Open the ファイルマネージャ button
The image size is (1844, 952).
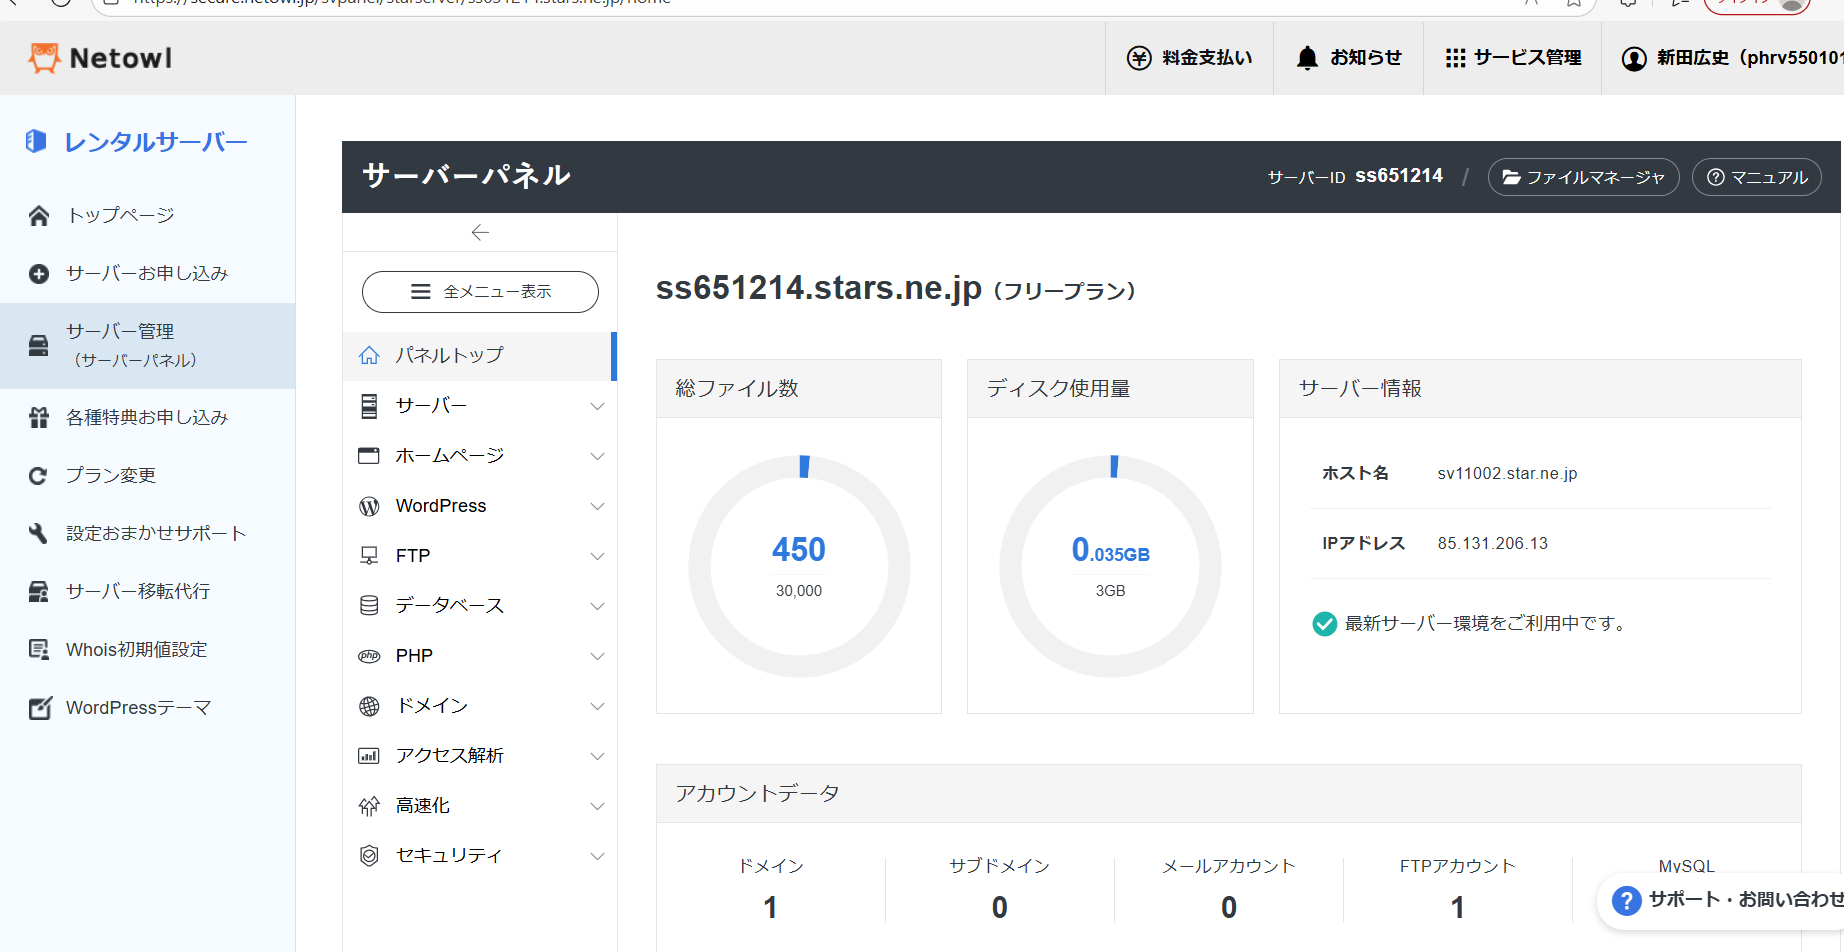[x=1583, y=177]
